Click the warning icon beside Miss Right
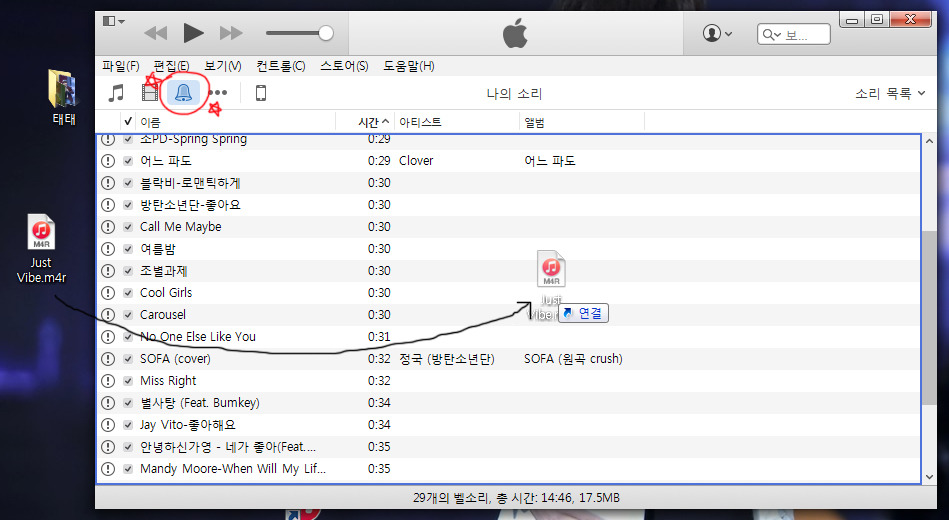This screenshot has height=520, width=949. (x=108, y=381)
